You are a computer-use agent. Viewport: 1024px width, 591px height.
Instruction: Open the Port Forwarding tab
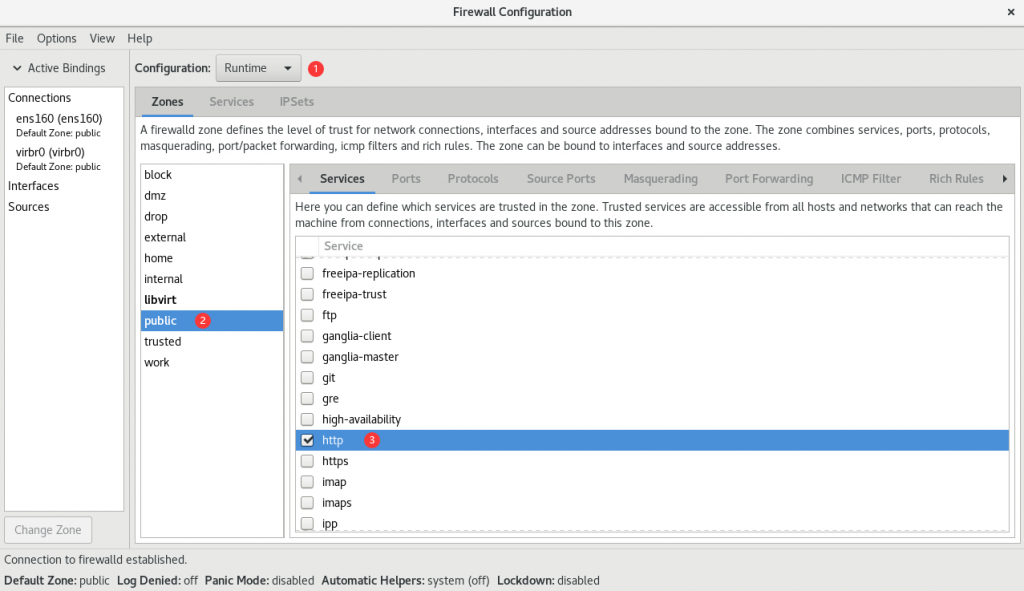(x=768, y=179)
